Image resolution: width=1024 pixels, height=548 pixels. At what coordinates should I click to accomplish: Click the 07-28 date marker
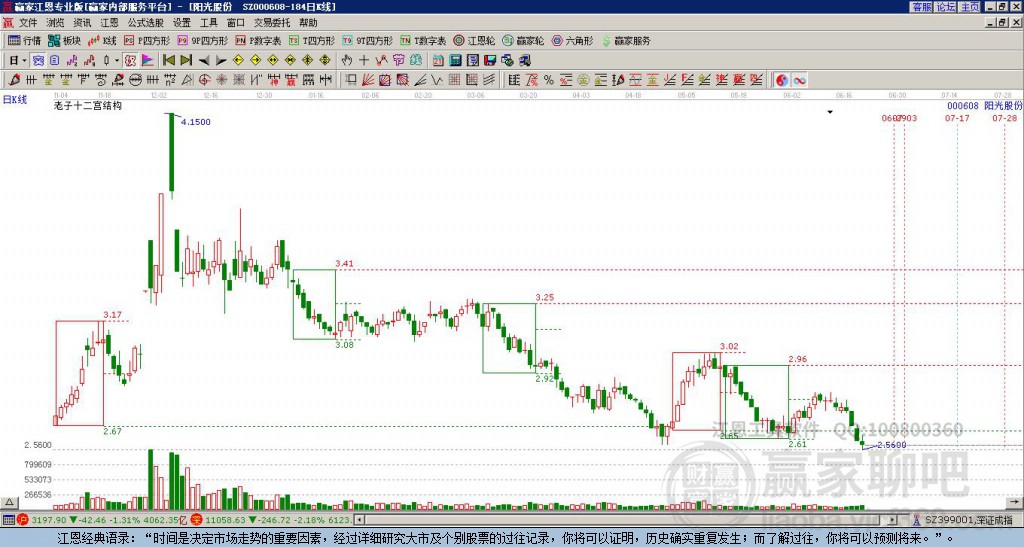click(1004, 118)
